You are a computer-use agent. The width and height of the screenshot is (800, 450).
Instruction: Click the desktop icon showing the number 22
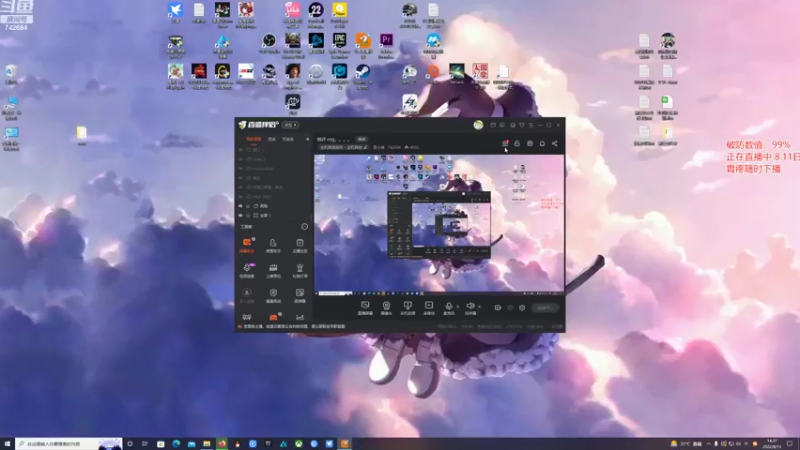tap(316, 14)
